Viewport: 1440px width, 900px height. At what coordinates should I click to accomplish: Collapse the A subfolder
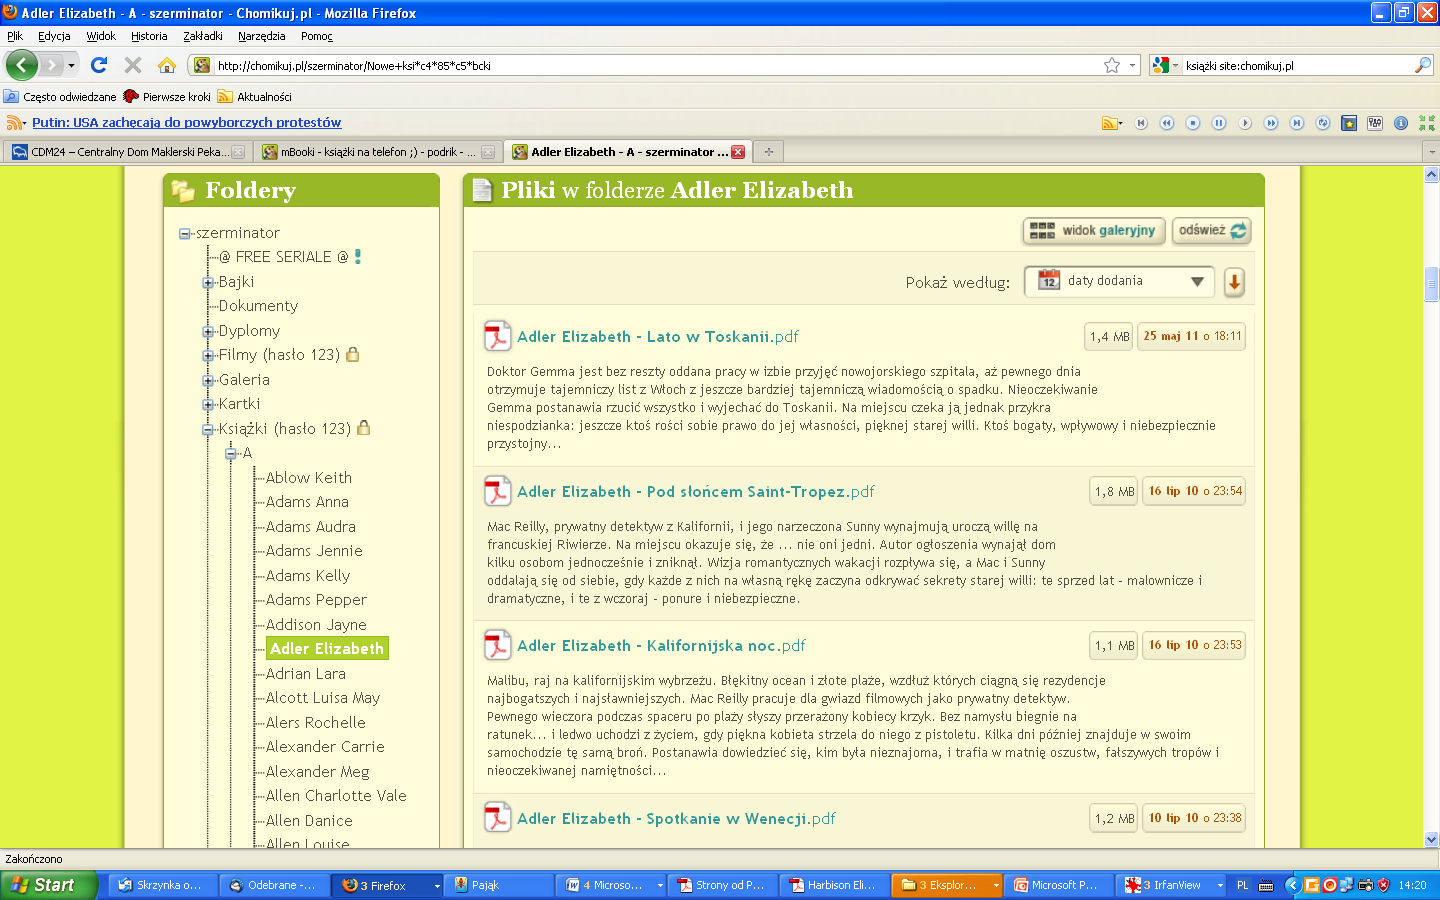[231, 454]
